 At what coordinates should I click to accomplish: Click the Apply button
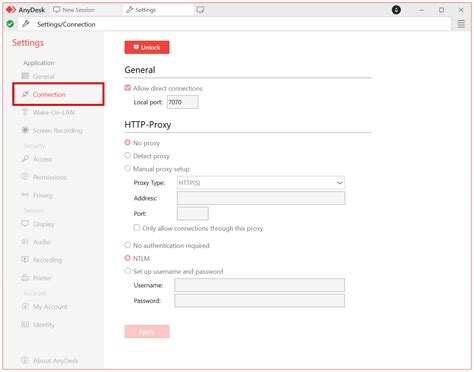click(x=147, y=332)
